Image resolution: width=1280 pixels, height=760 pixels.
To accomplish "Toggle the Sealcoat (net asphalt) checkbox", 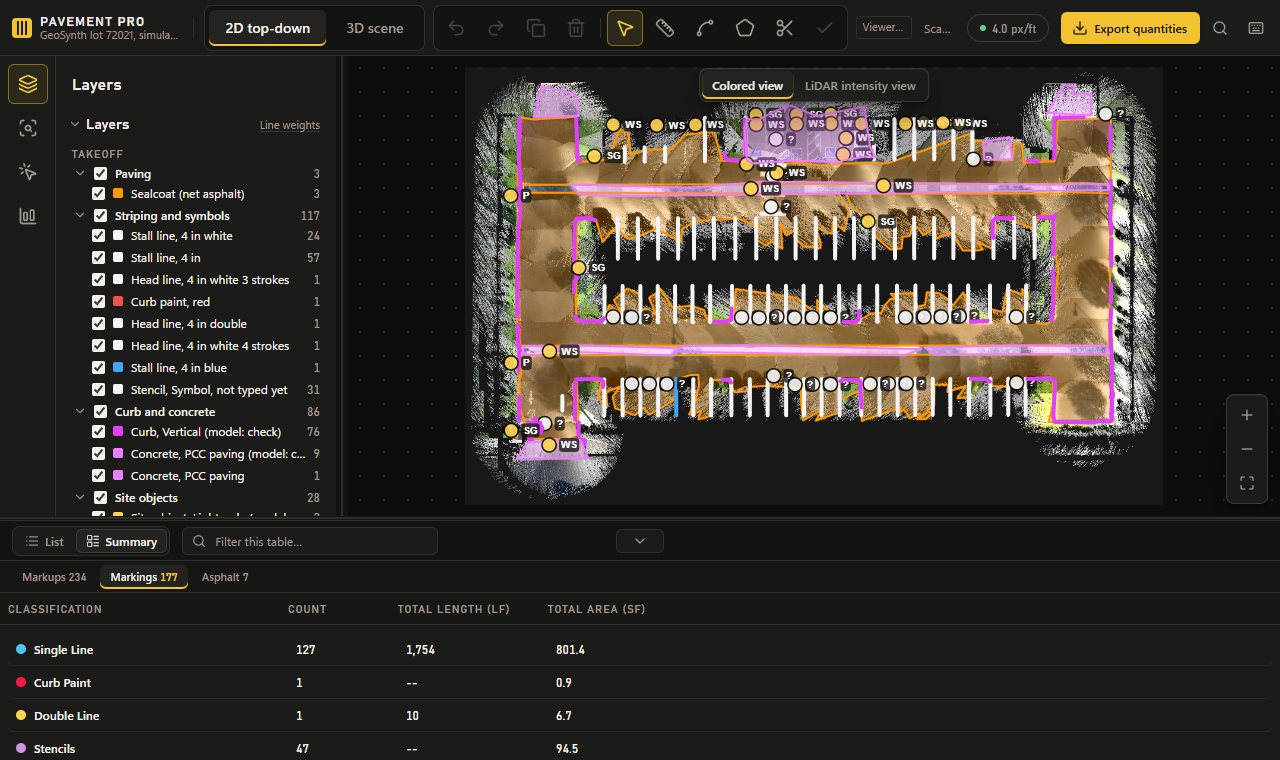I will click(x=98, y=194).
